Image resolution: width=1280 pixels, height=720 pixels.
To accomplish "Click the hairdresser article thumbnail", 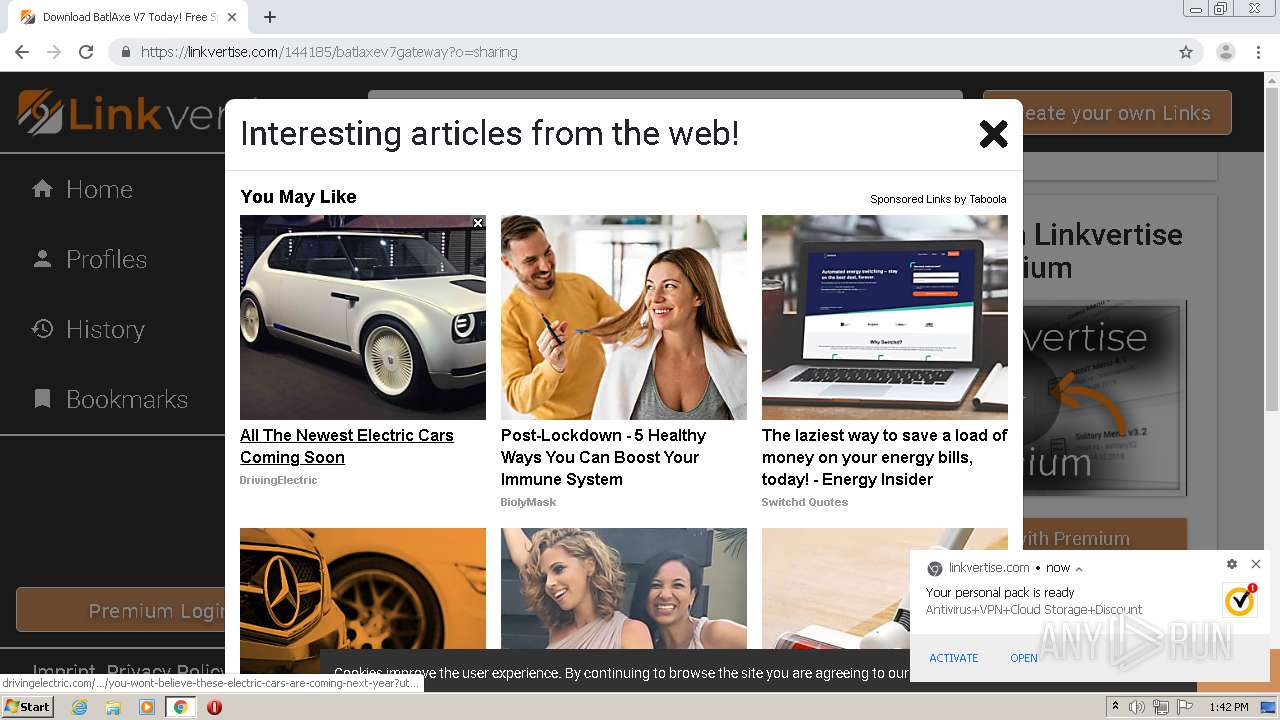I will point(624,317).
